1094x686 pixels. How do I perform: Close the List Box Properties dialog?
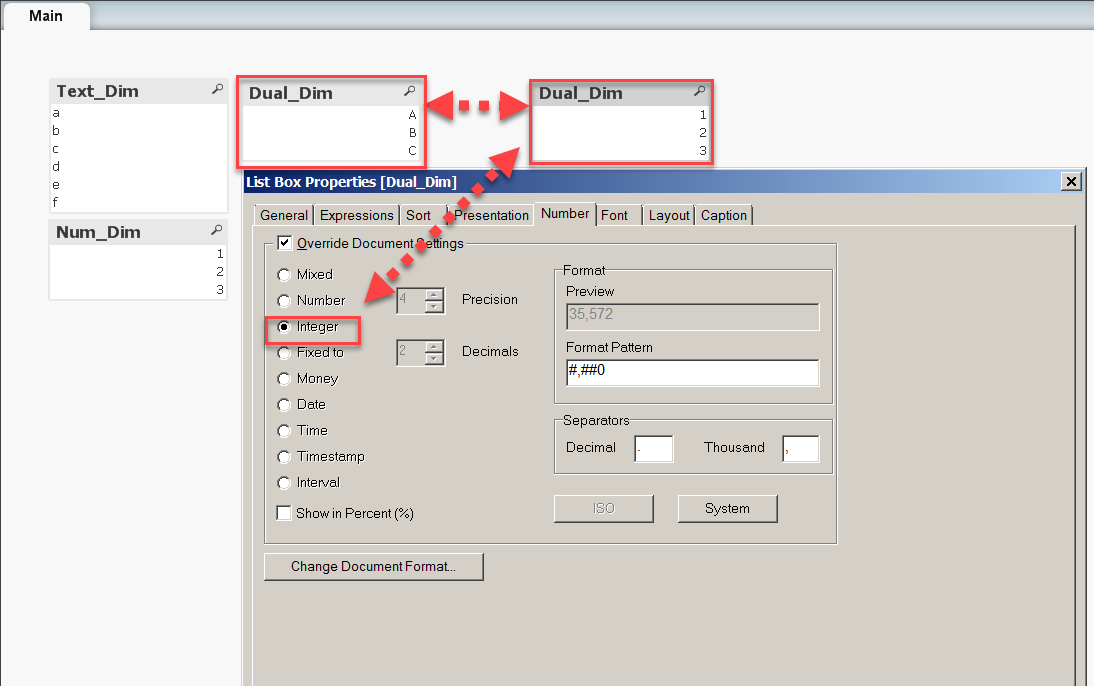click(1071, 181)
